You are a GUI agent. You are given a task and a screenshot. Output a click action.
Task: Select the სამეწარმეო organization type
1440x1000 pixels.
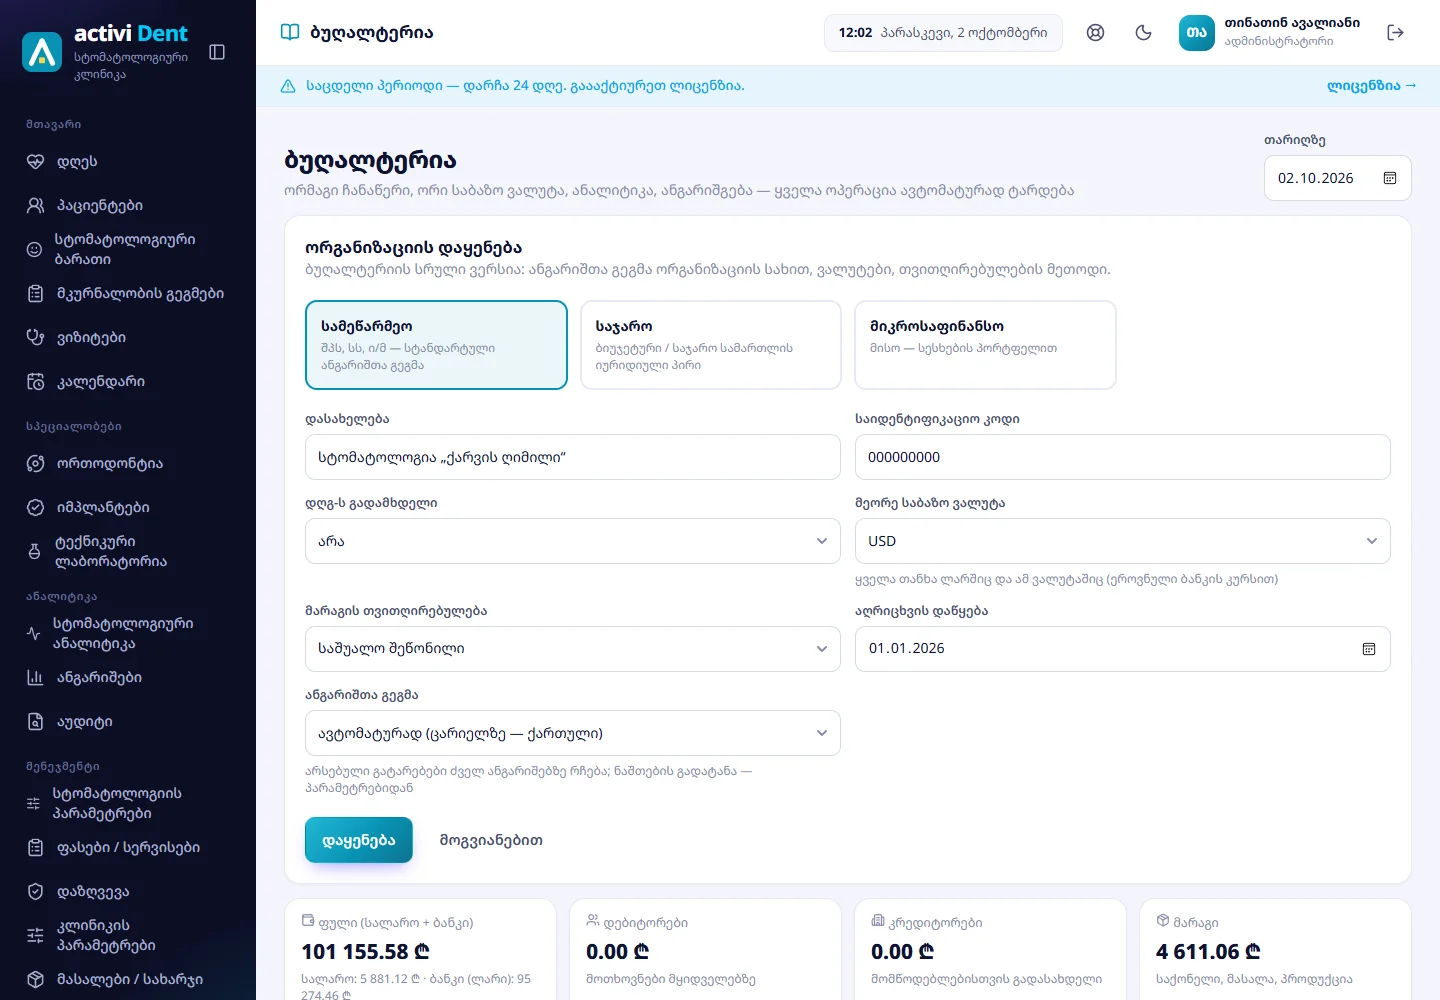coord(436,345)
